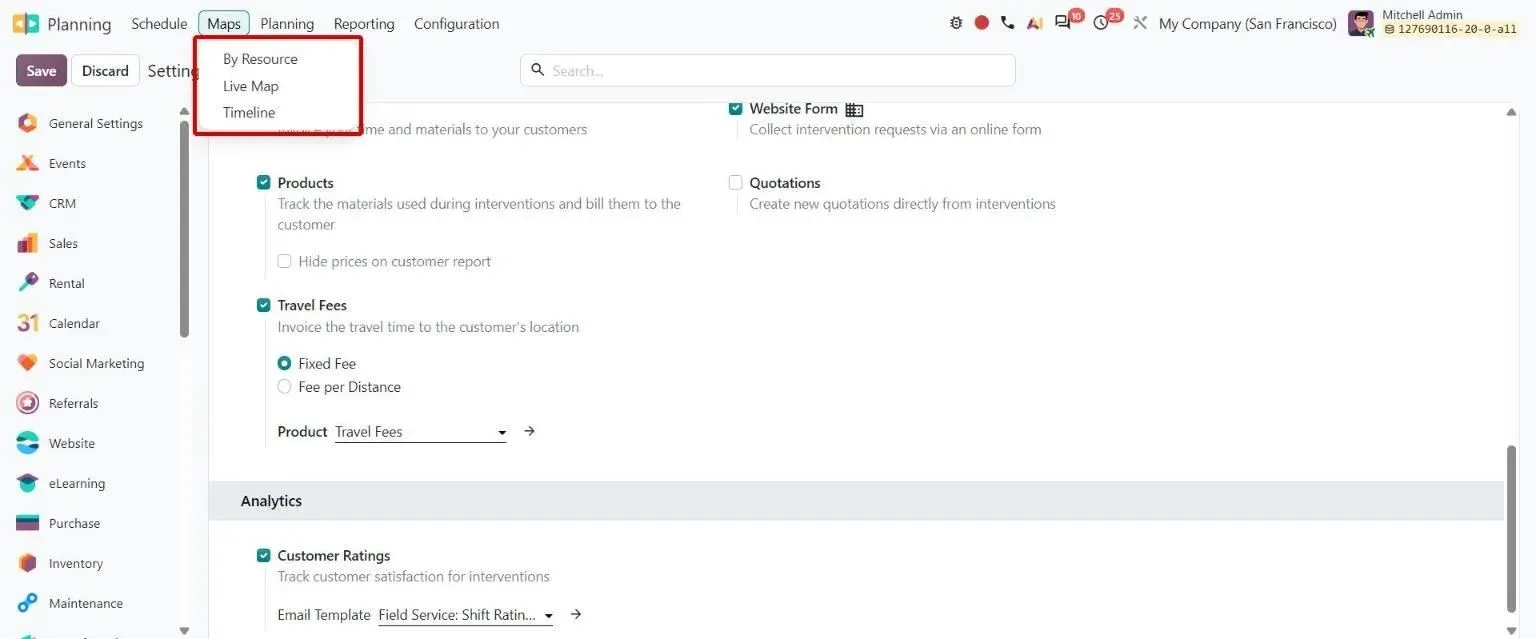Open the AI assistant icon
The height and width of the screenshot is (639, 1536).
(1035, 23)
